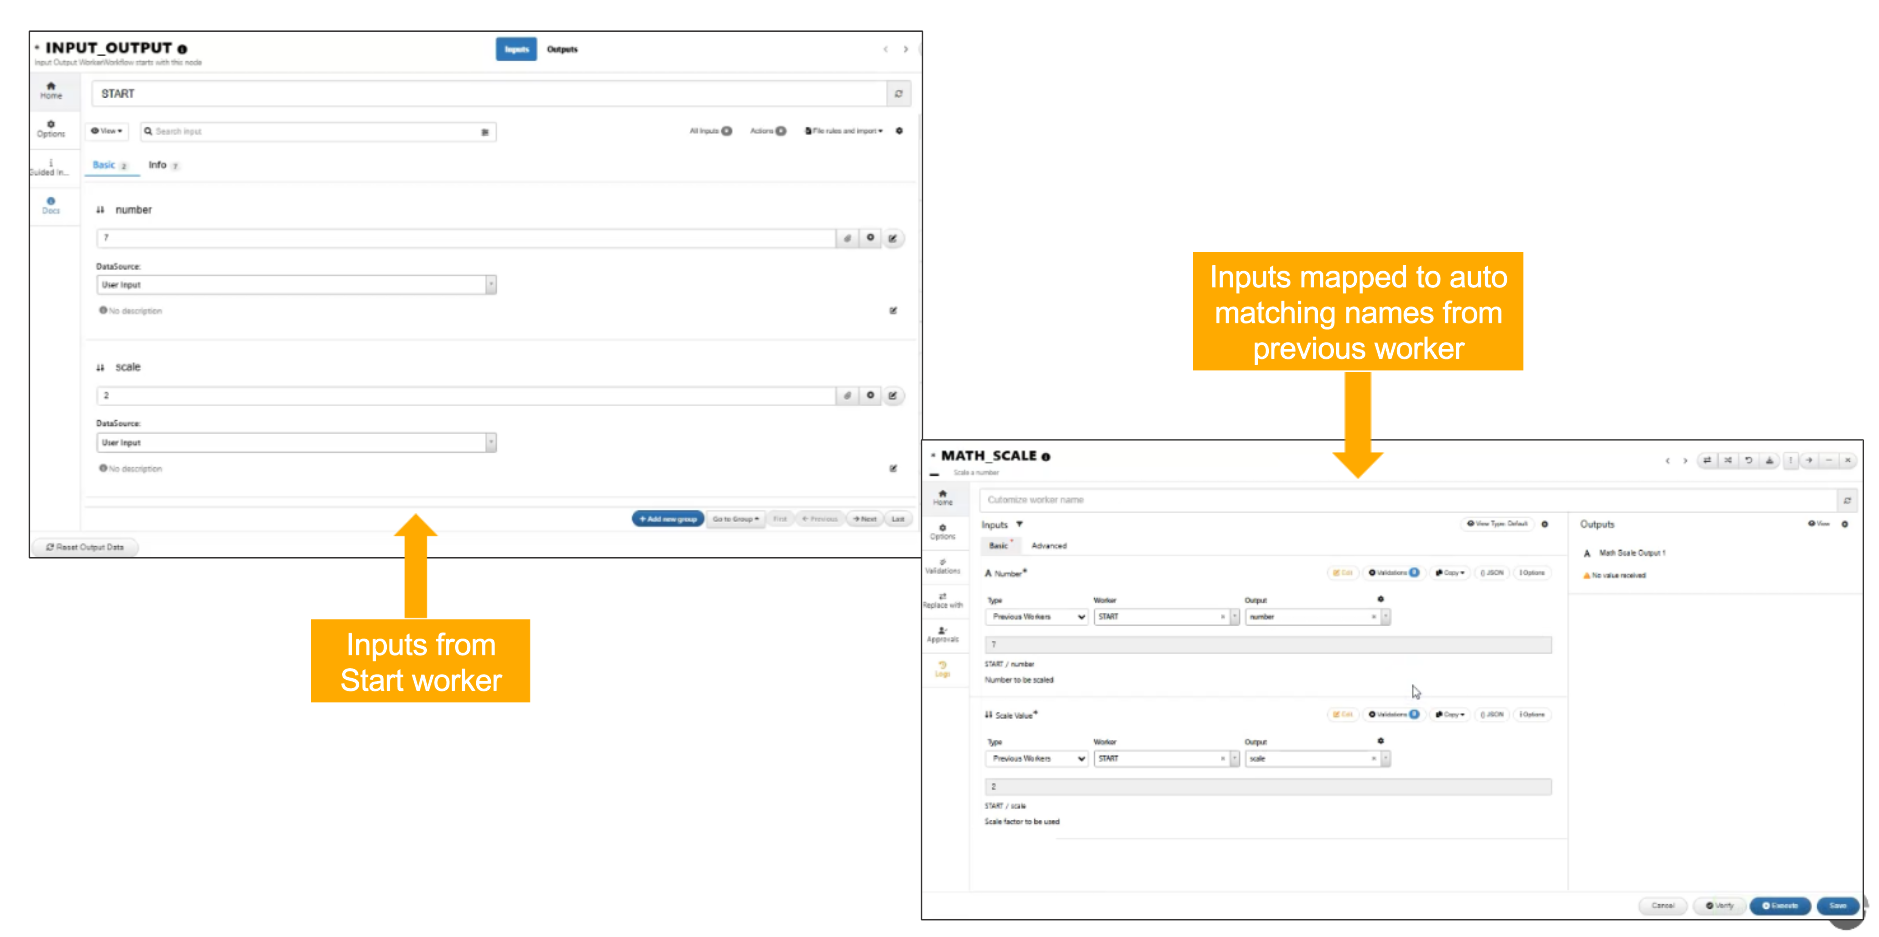Click the Search input field
This screenshot has width=1879, height=937.
(x=318, y=132)
